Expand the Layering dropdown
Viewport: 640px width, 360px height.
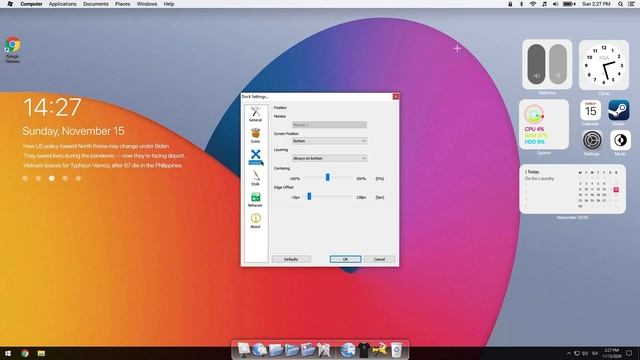(x=329, y=158)
